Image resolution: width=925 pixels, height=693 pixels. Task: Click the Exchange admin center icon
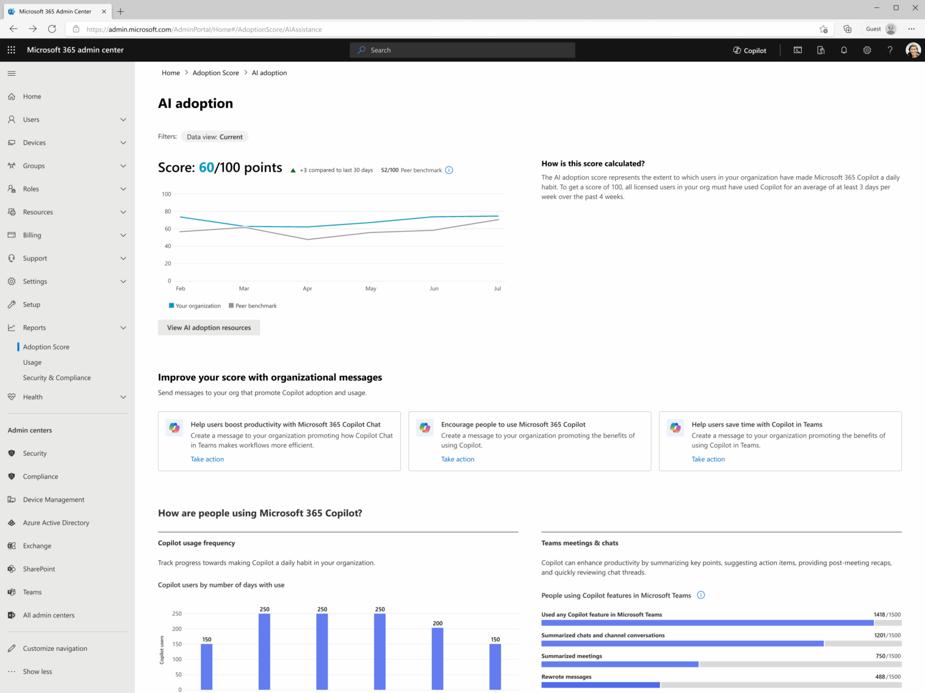pyautogui.click(x=11, y=546)
